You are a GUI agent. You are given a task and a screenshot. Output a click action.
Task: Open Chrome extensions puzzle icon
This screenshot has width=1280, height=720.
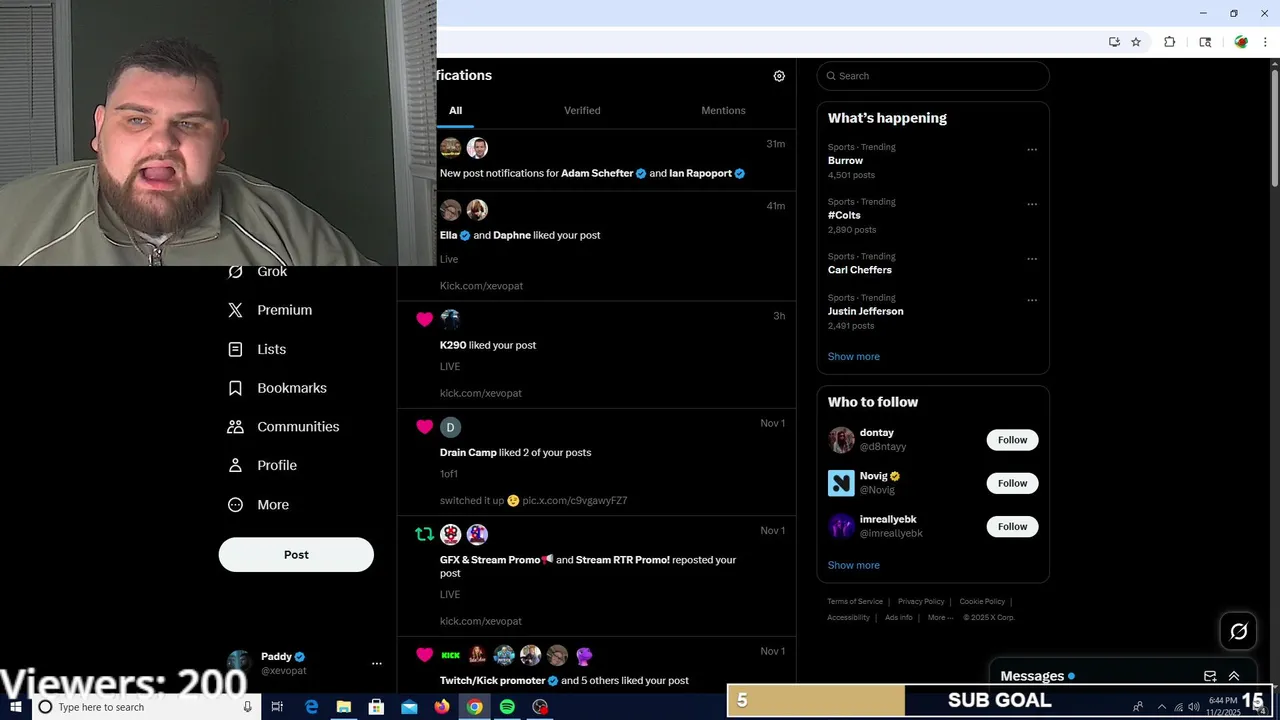(1169, 42)
